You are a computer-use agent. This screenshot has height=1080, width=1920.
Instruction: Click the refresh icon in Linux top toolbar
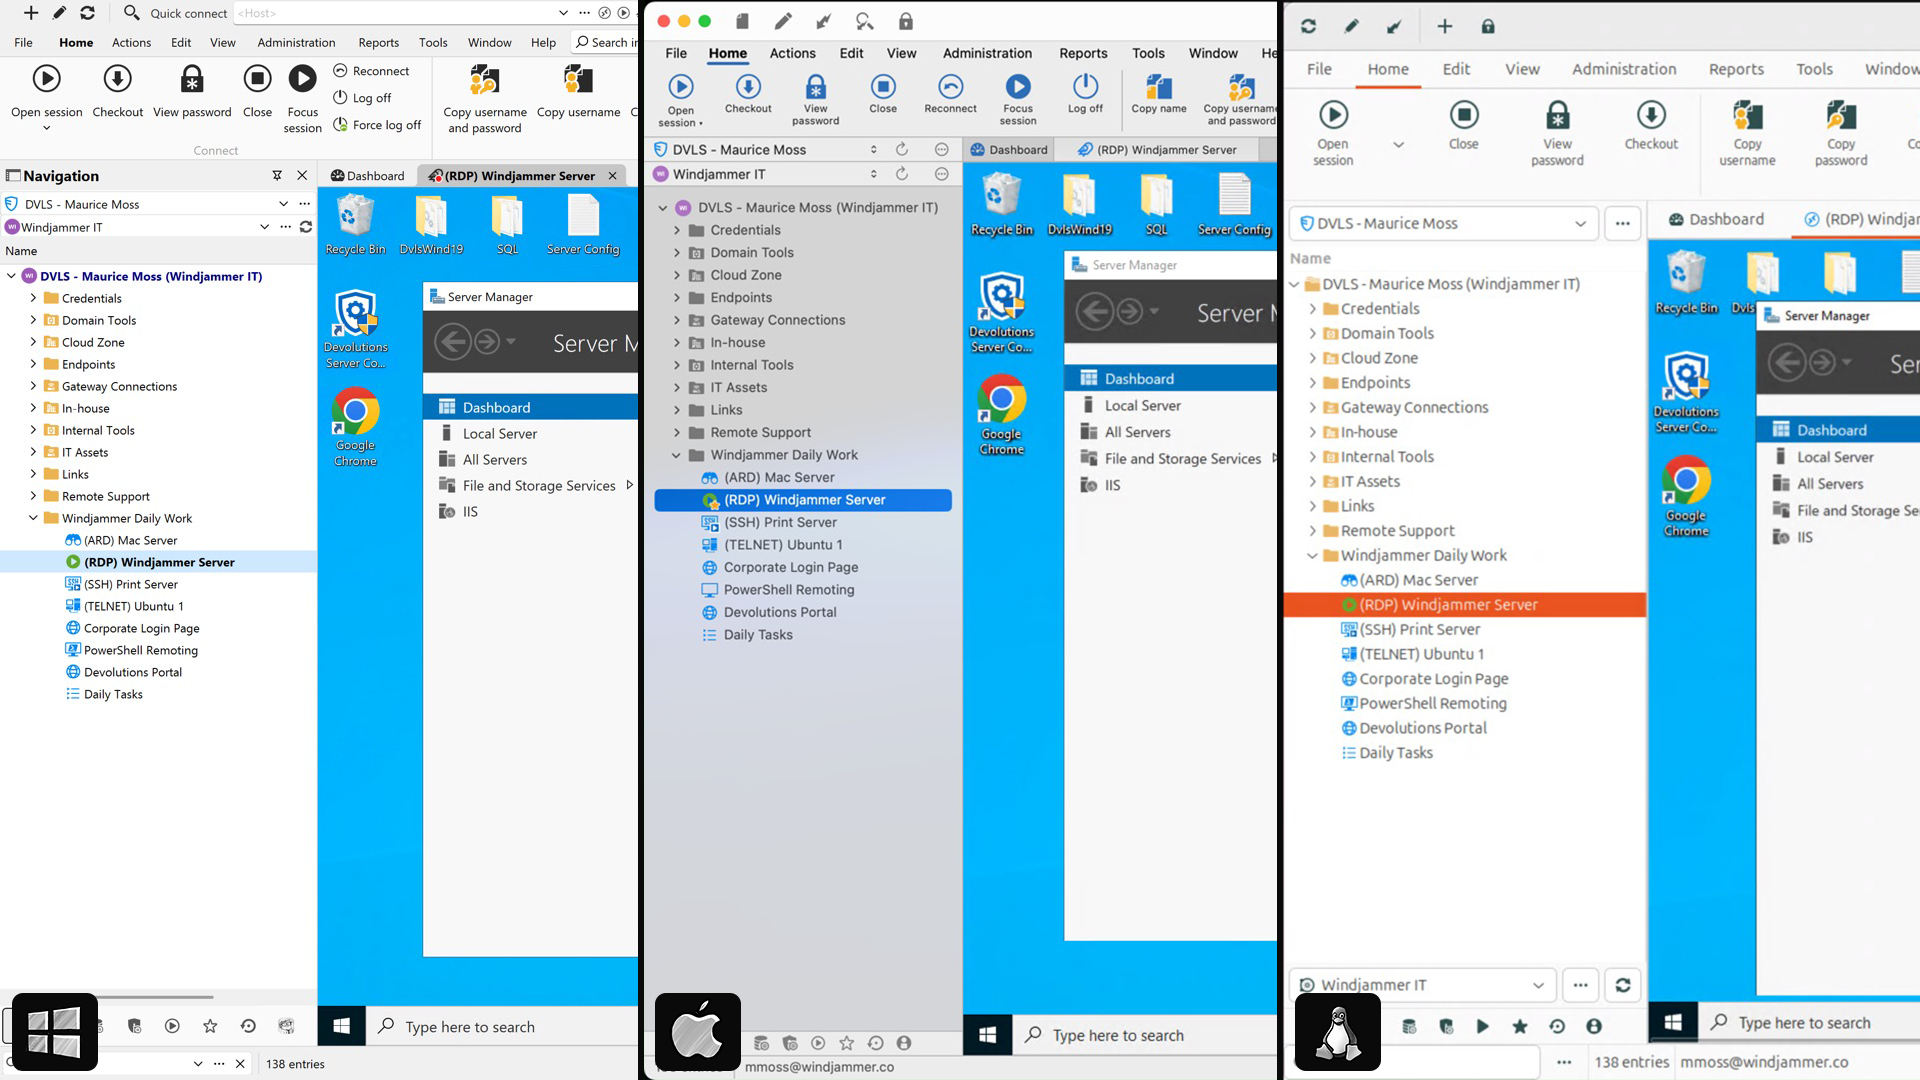coord(1308,27)
